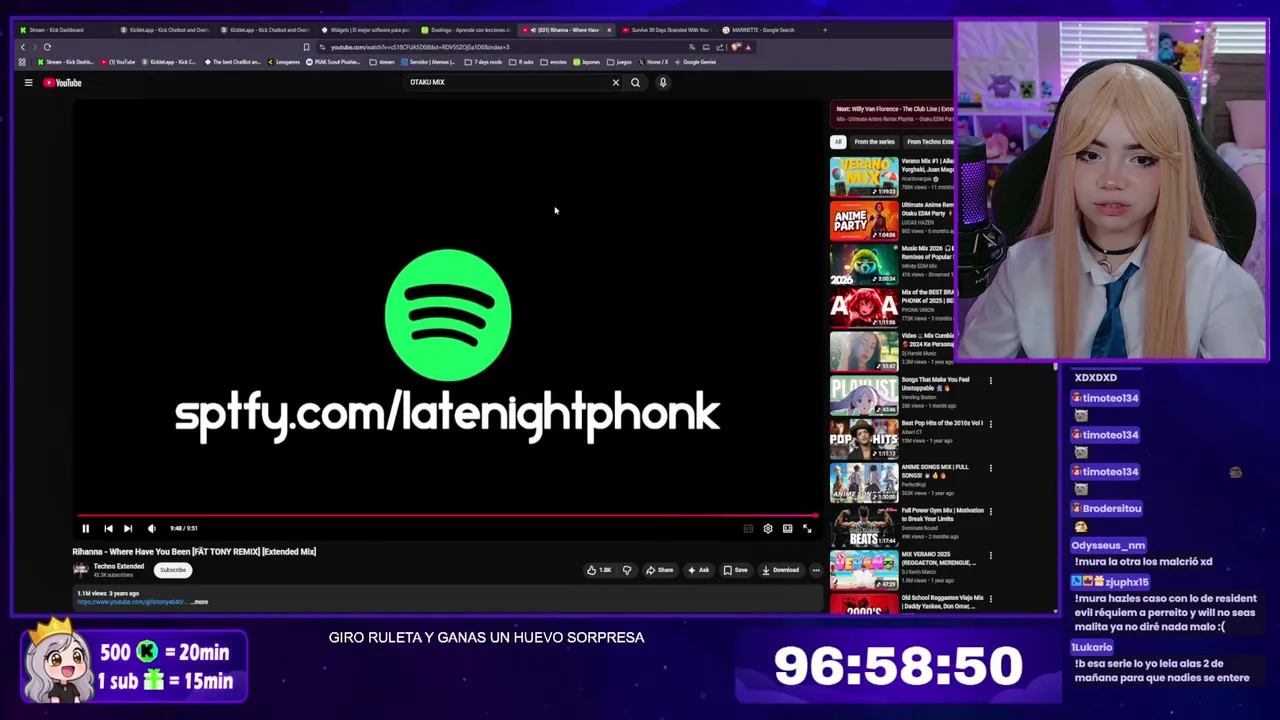This screenshot has height=720, width=1280.
Task: Open the options menu for Best Pop Hits
Action: pyautogui.click(x=991, y=424)
